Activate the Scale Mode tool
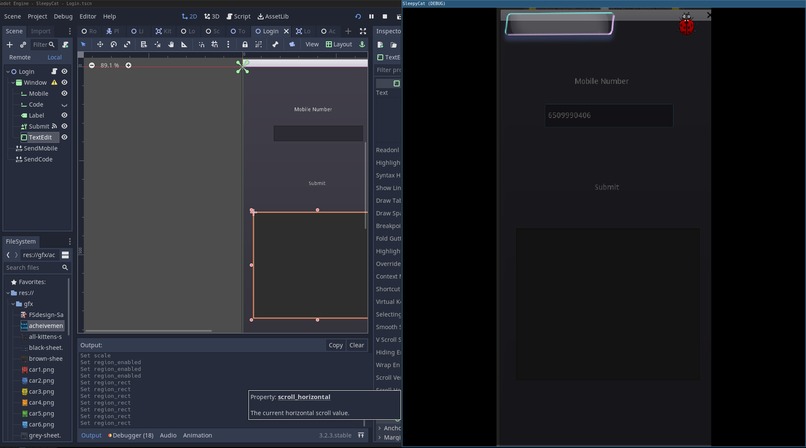 [127, 45]
